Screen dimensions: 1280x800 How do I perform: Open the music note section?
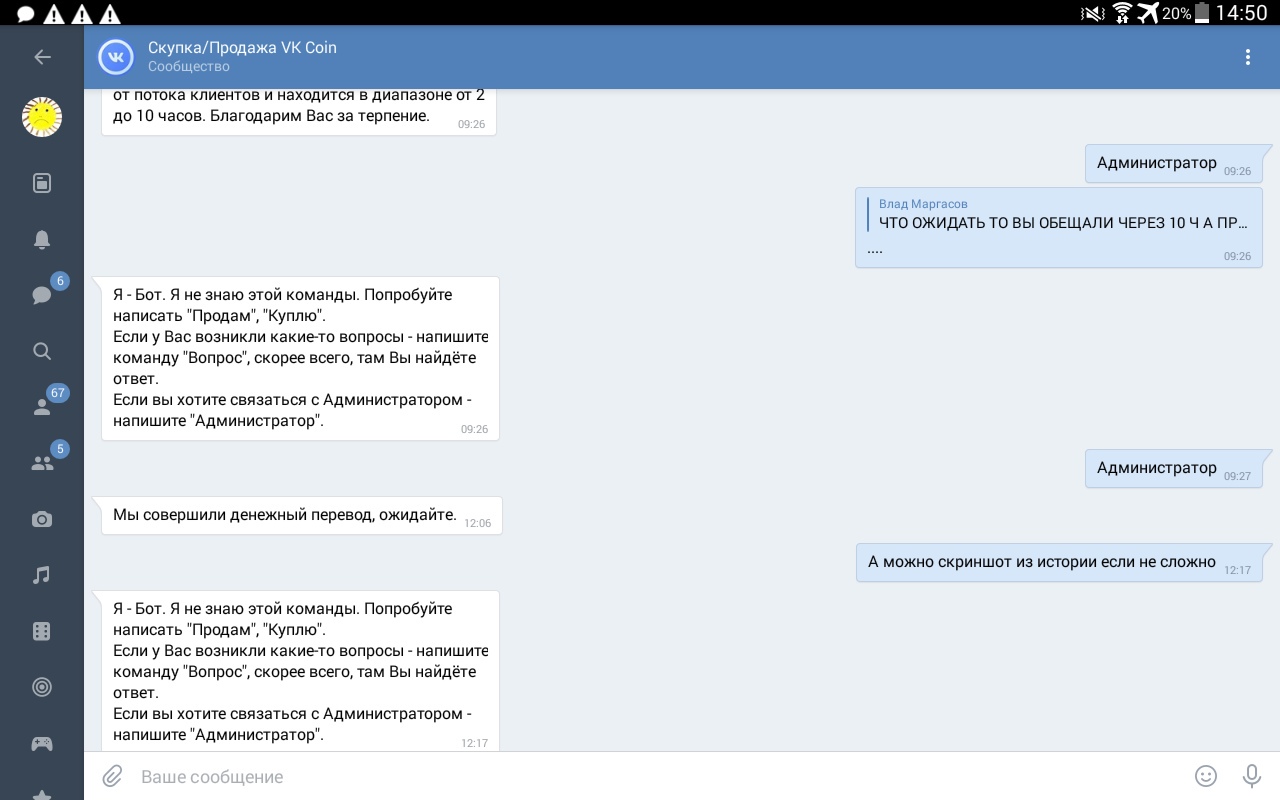42,575
